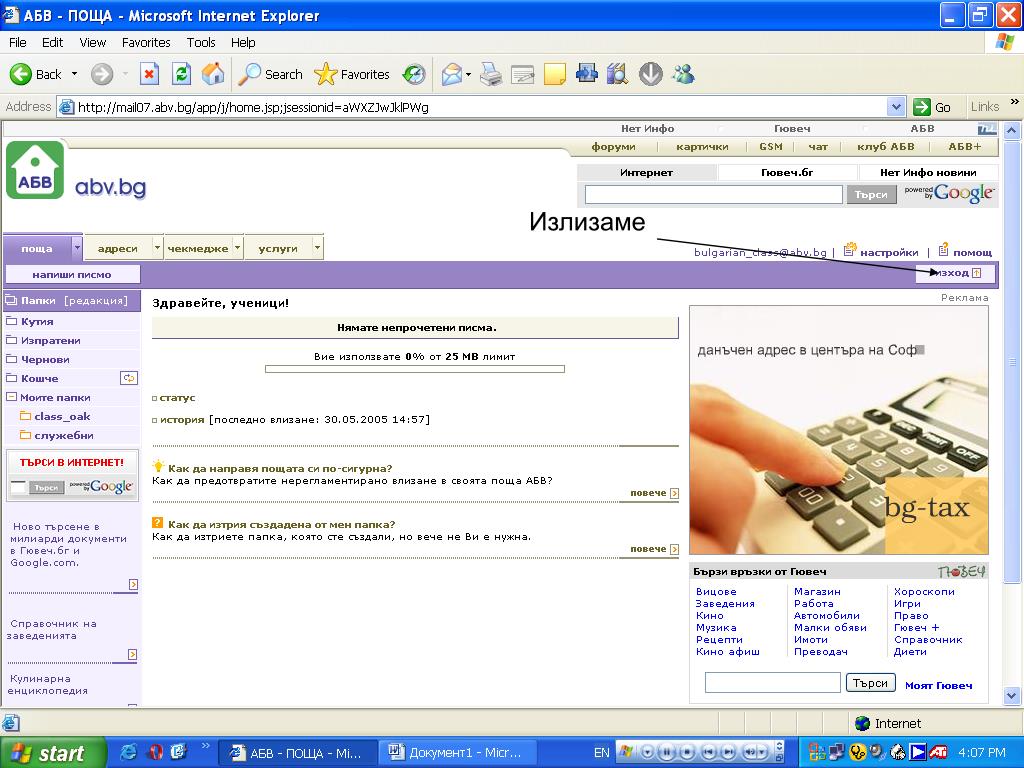The height and width of the screenshot is (768, 1024).
Task: Click the Windows Start button
Action: click(52, 752)
